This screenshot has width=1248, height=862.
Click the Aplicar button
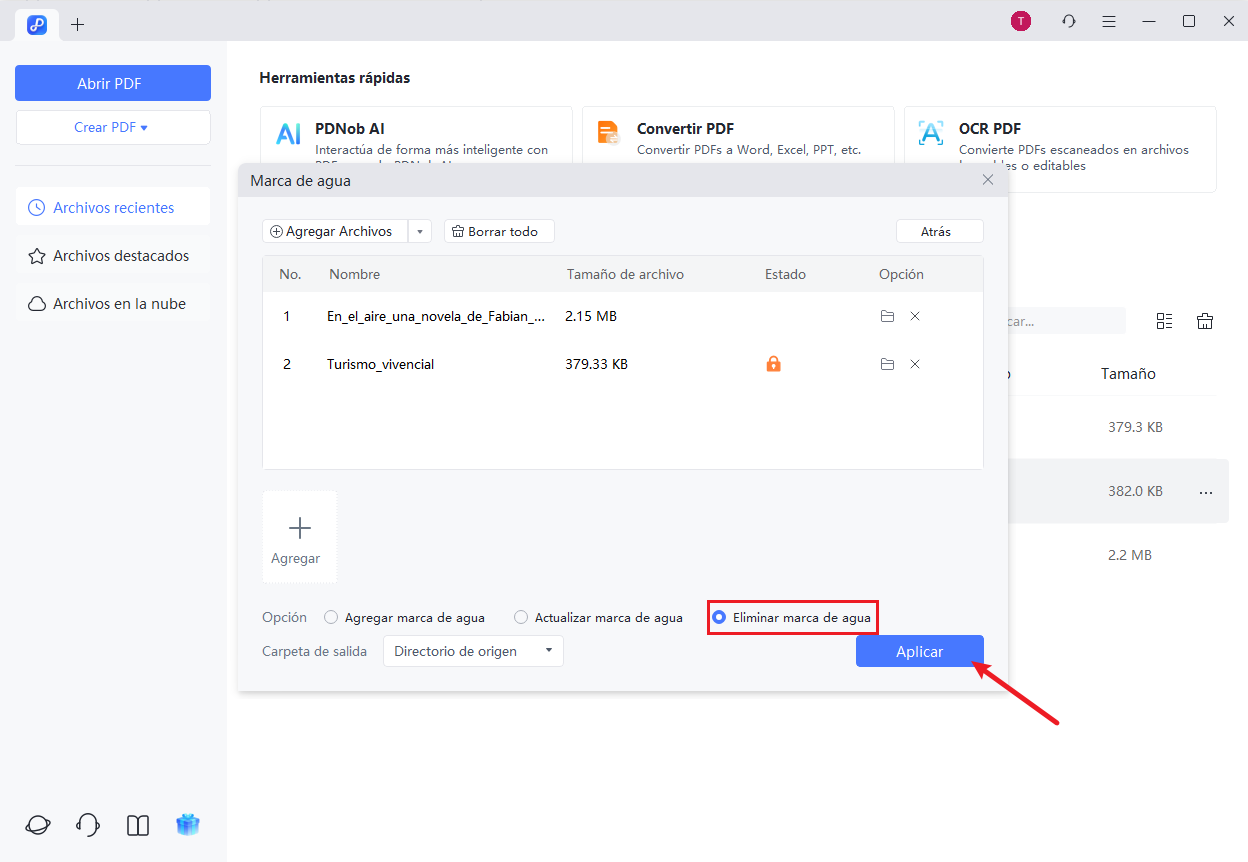(x=919, y=650)
